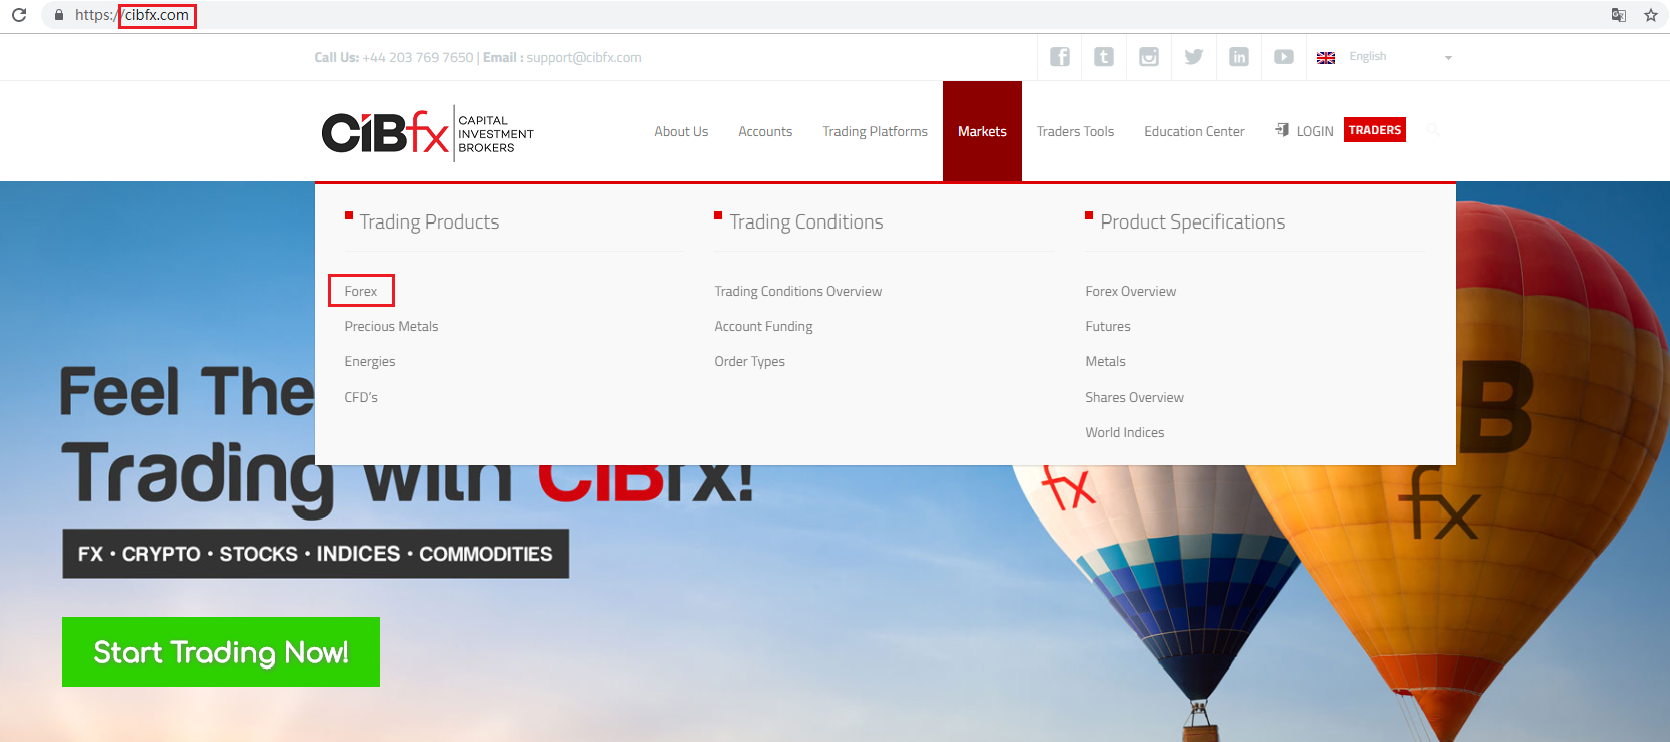Click the translate page icon
The height and width of the screenshot is (742, 1670).
[1619, 15]
